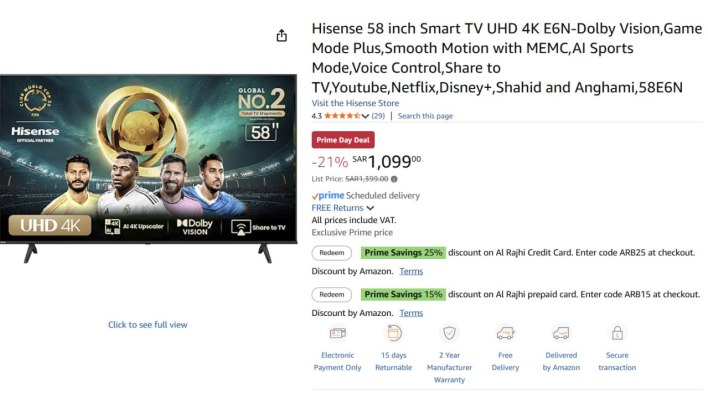The image size is (708, 399).
Task: Visit the Hisense Store link
Action: tap(355, 103)
